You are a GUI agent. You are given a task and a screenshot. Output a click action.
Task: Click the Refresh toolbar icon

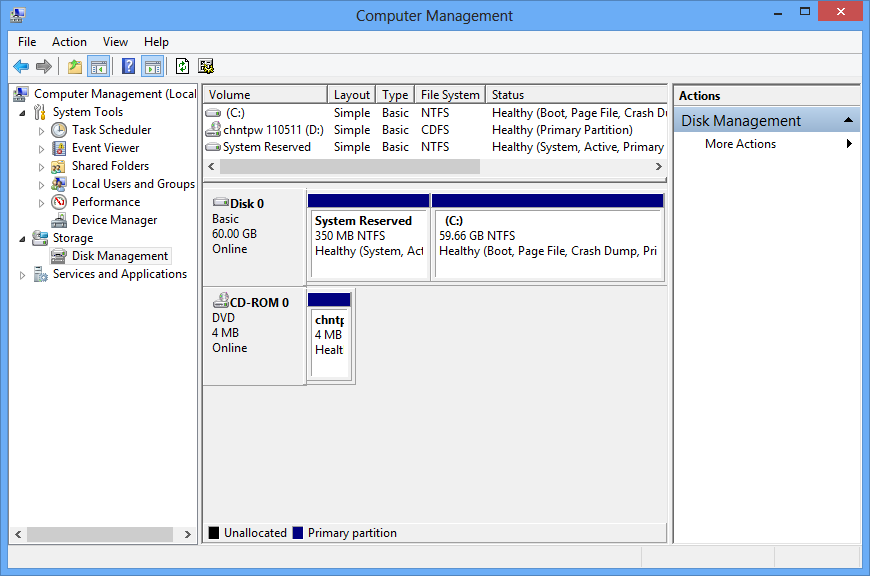182,67
